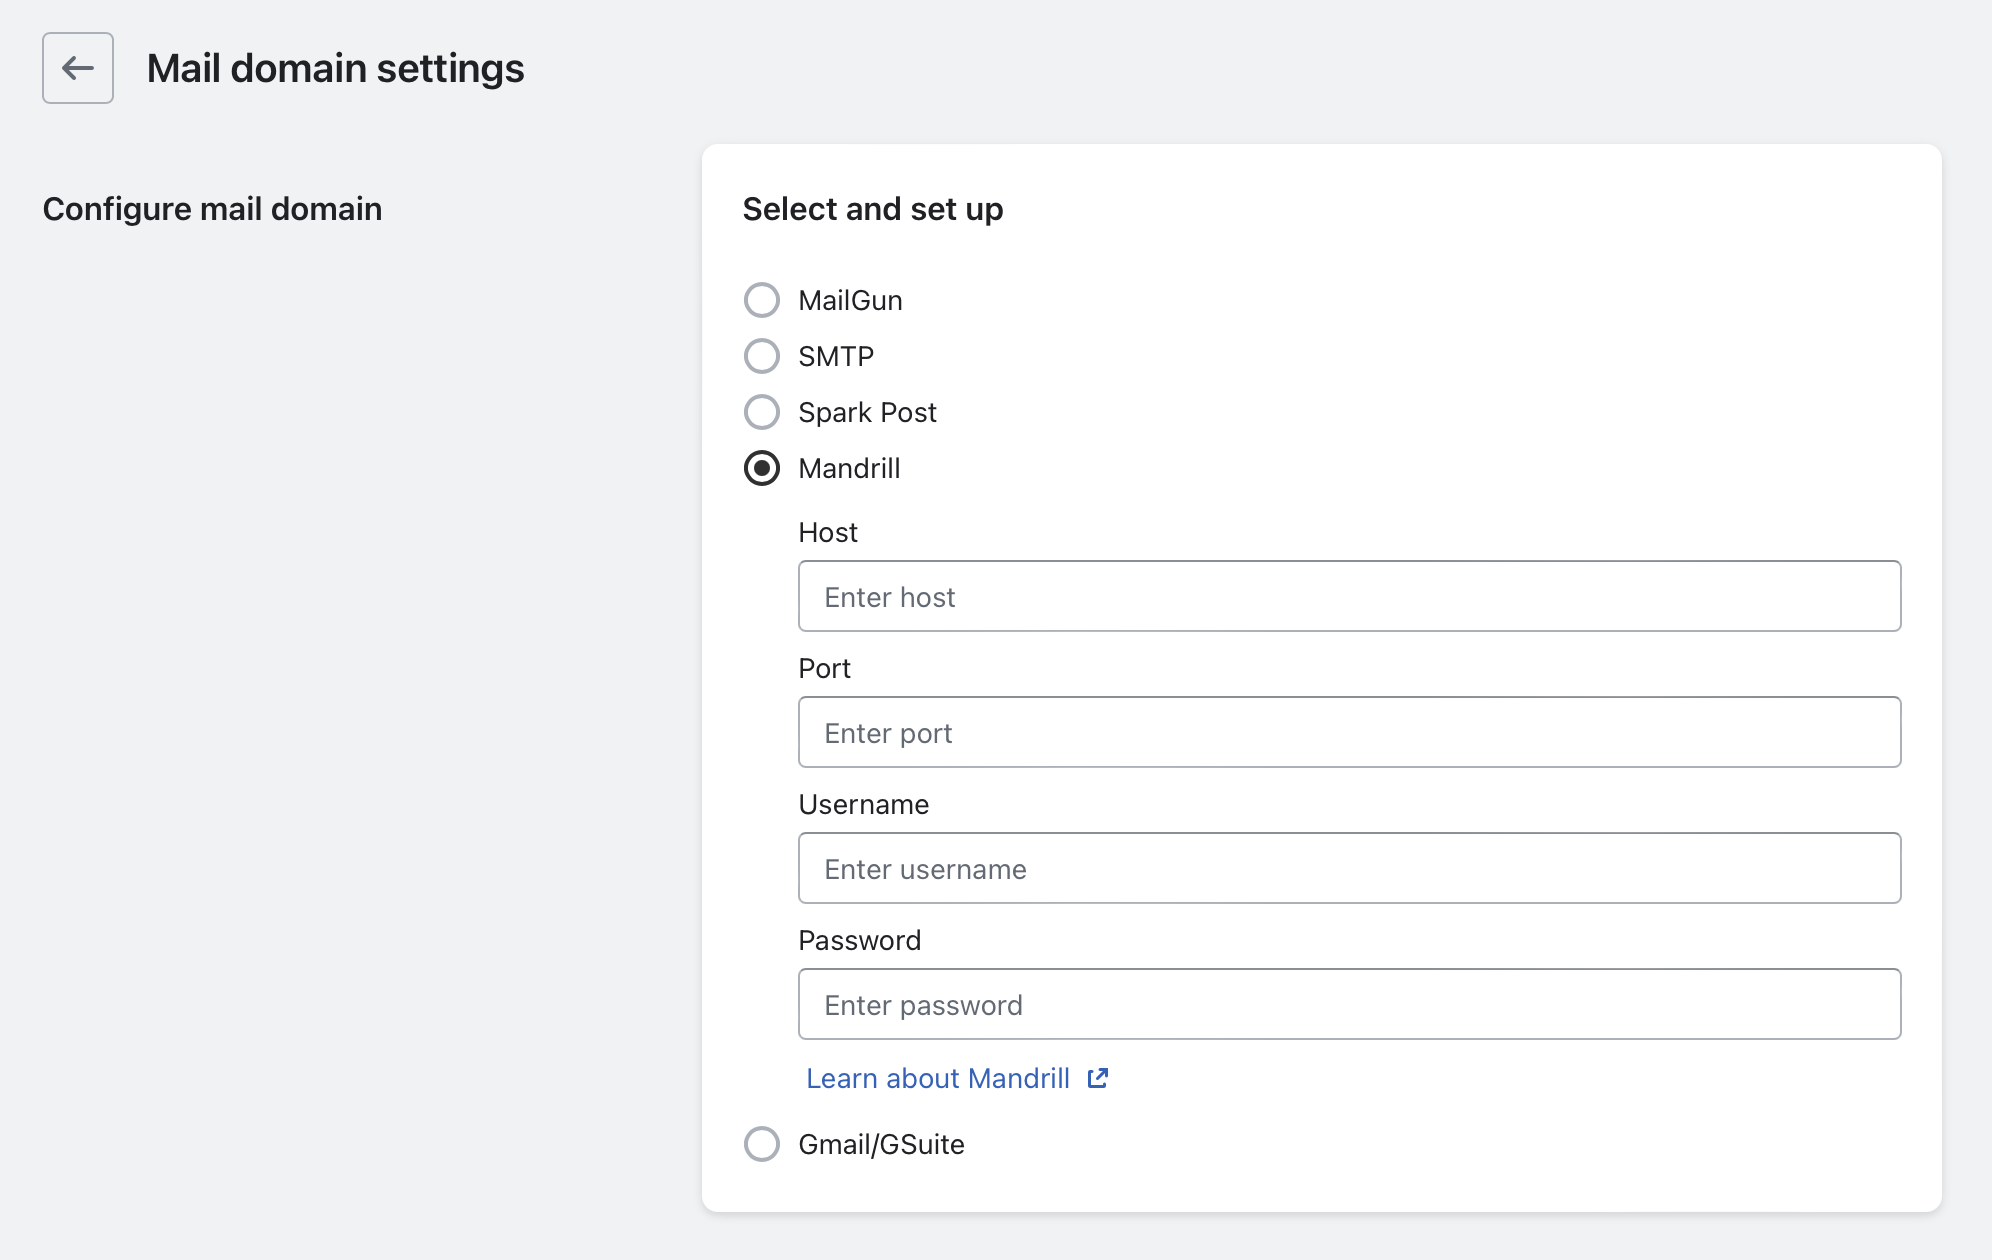The height and width of the screenshot is (1260, 1992).
Task: Click the selected Mandrill radio button
Action: [x=762, y=468]
